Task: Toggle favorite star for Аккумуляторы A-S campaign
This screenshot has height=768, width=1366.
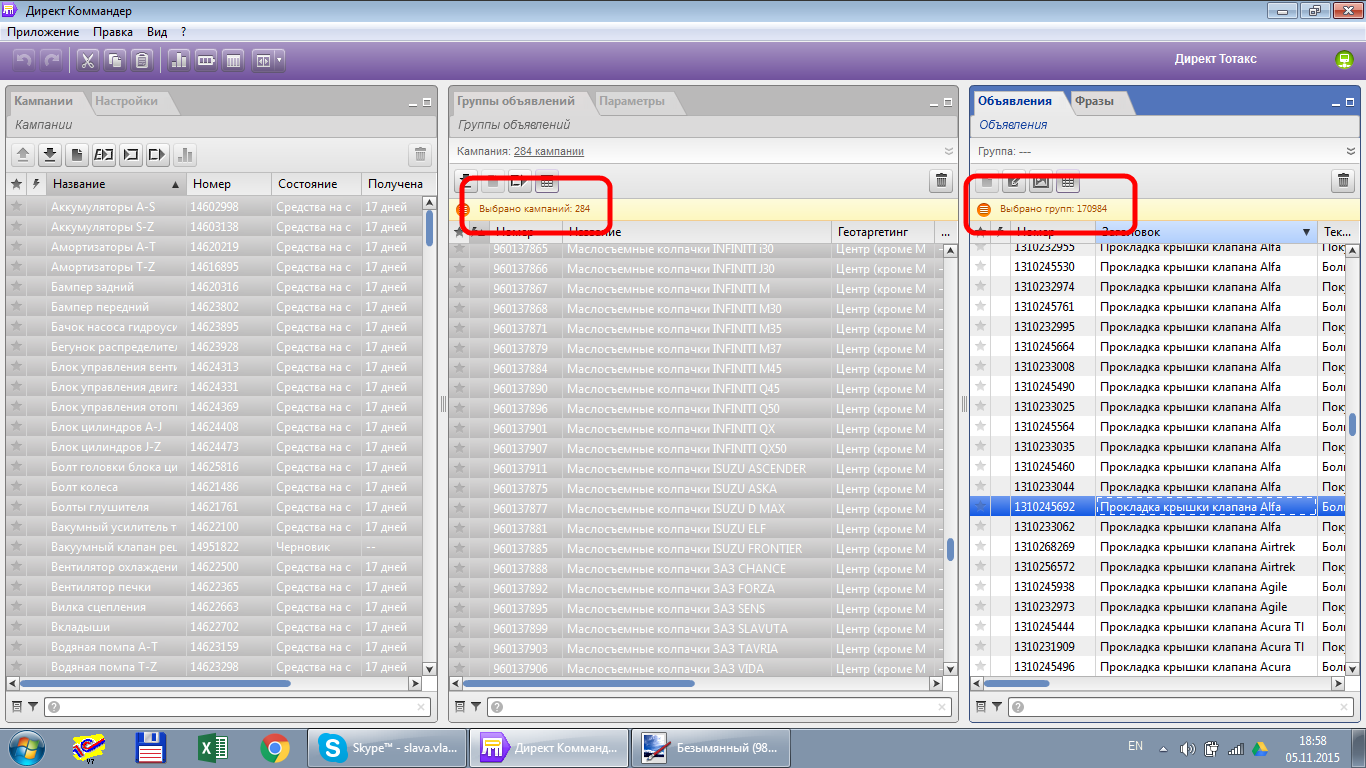Action: (16, 207)
